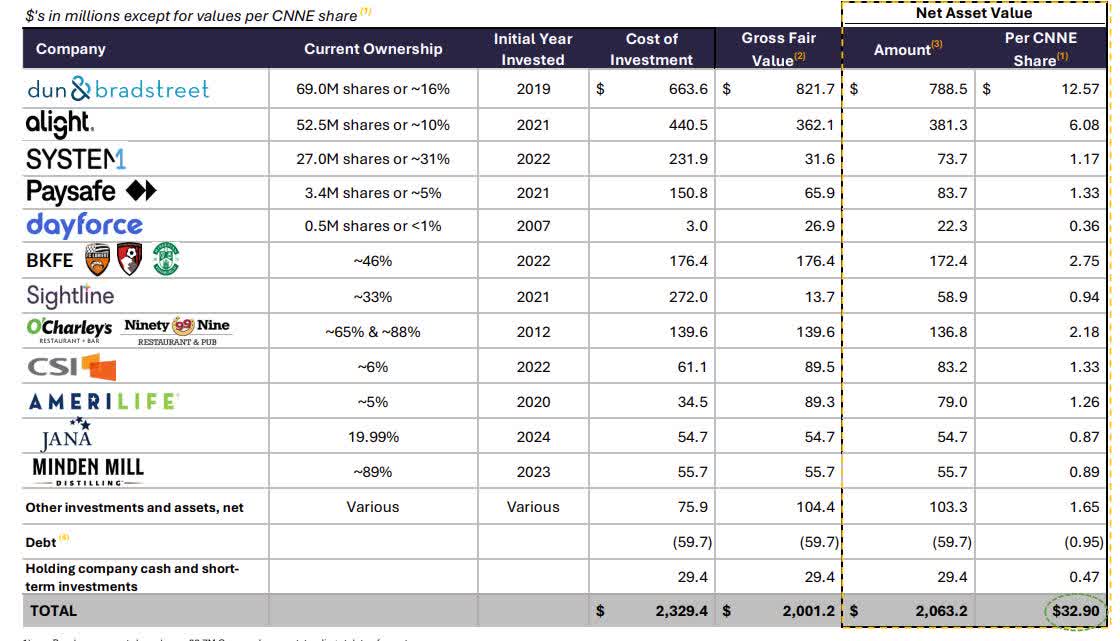Click the dayforce logo
Viewport: 1120px width, 641px height.
(84, 225)
